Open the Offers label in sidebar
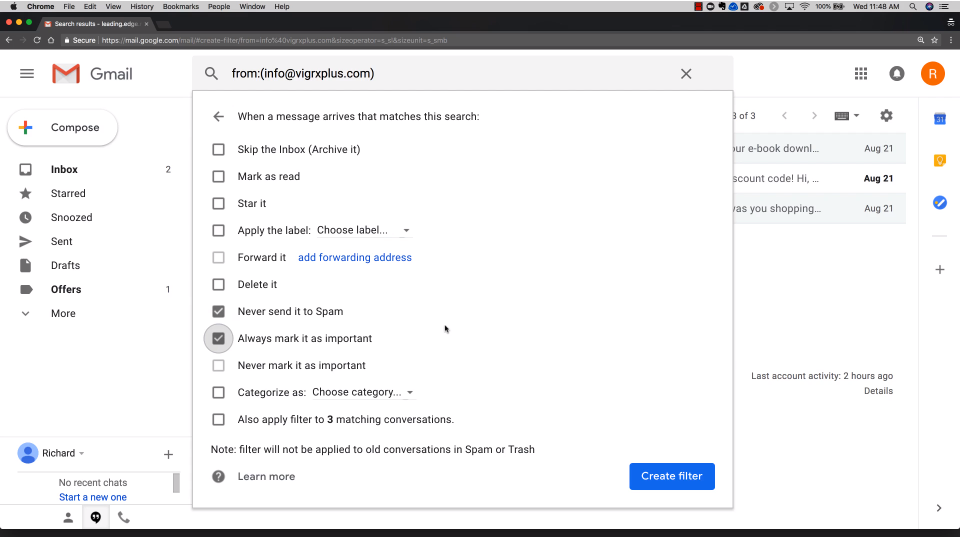 66,289
